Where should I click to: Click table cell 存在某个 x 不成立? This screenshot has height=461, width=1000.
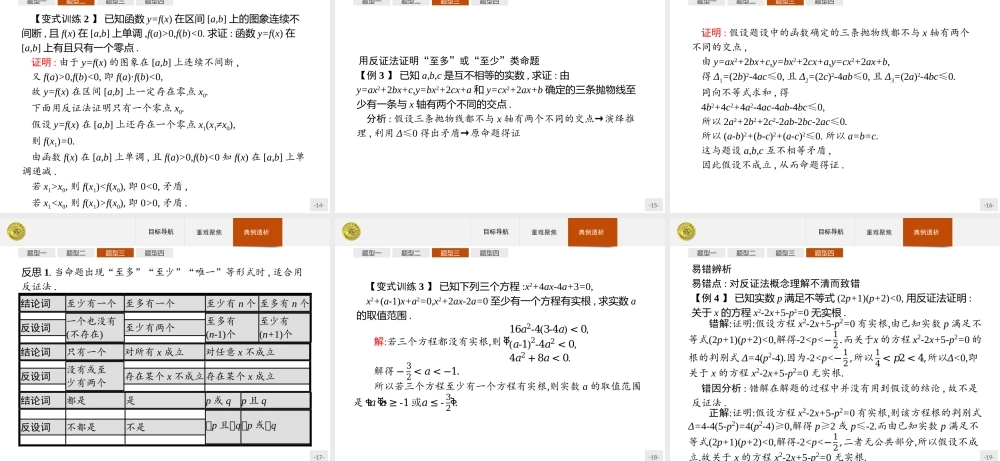pos(164,376)
